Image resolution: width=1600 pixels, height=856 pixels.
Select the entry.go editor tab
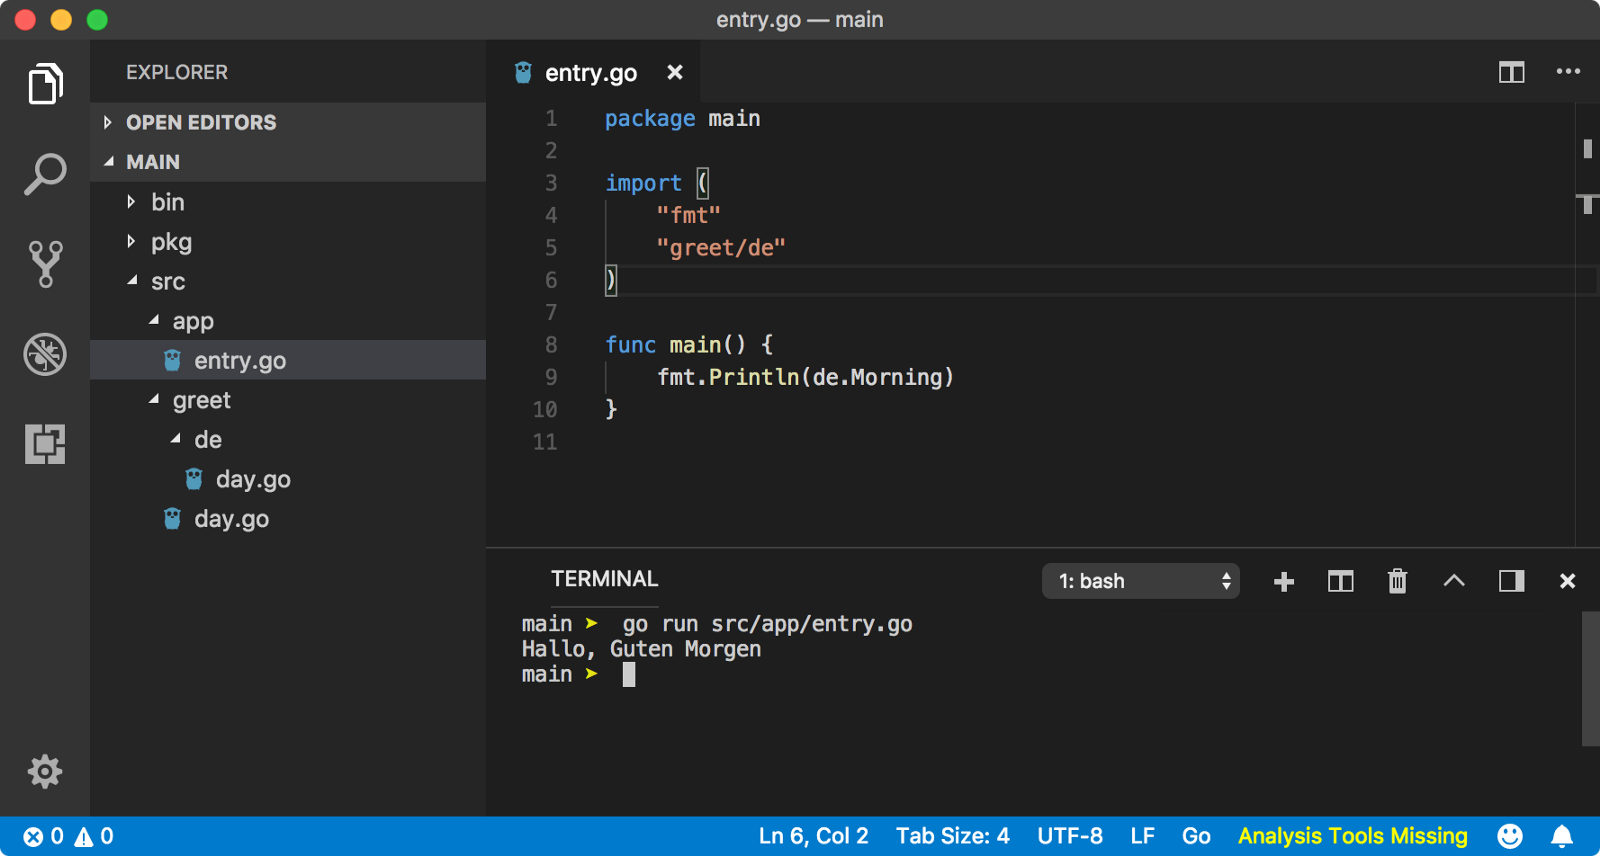pyautogui.click(x=592, y=72)
